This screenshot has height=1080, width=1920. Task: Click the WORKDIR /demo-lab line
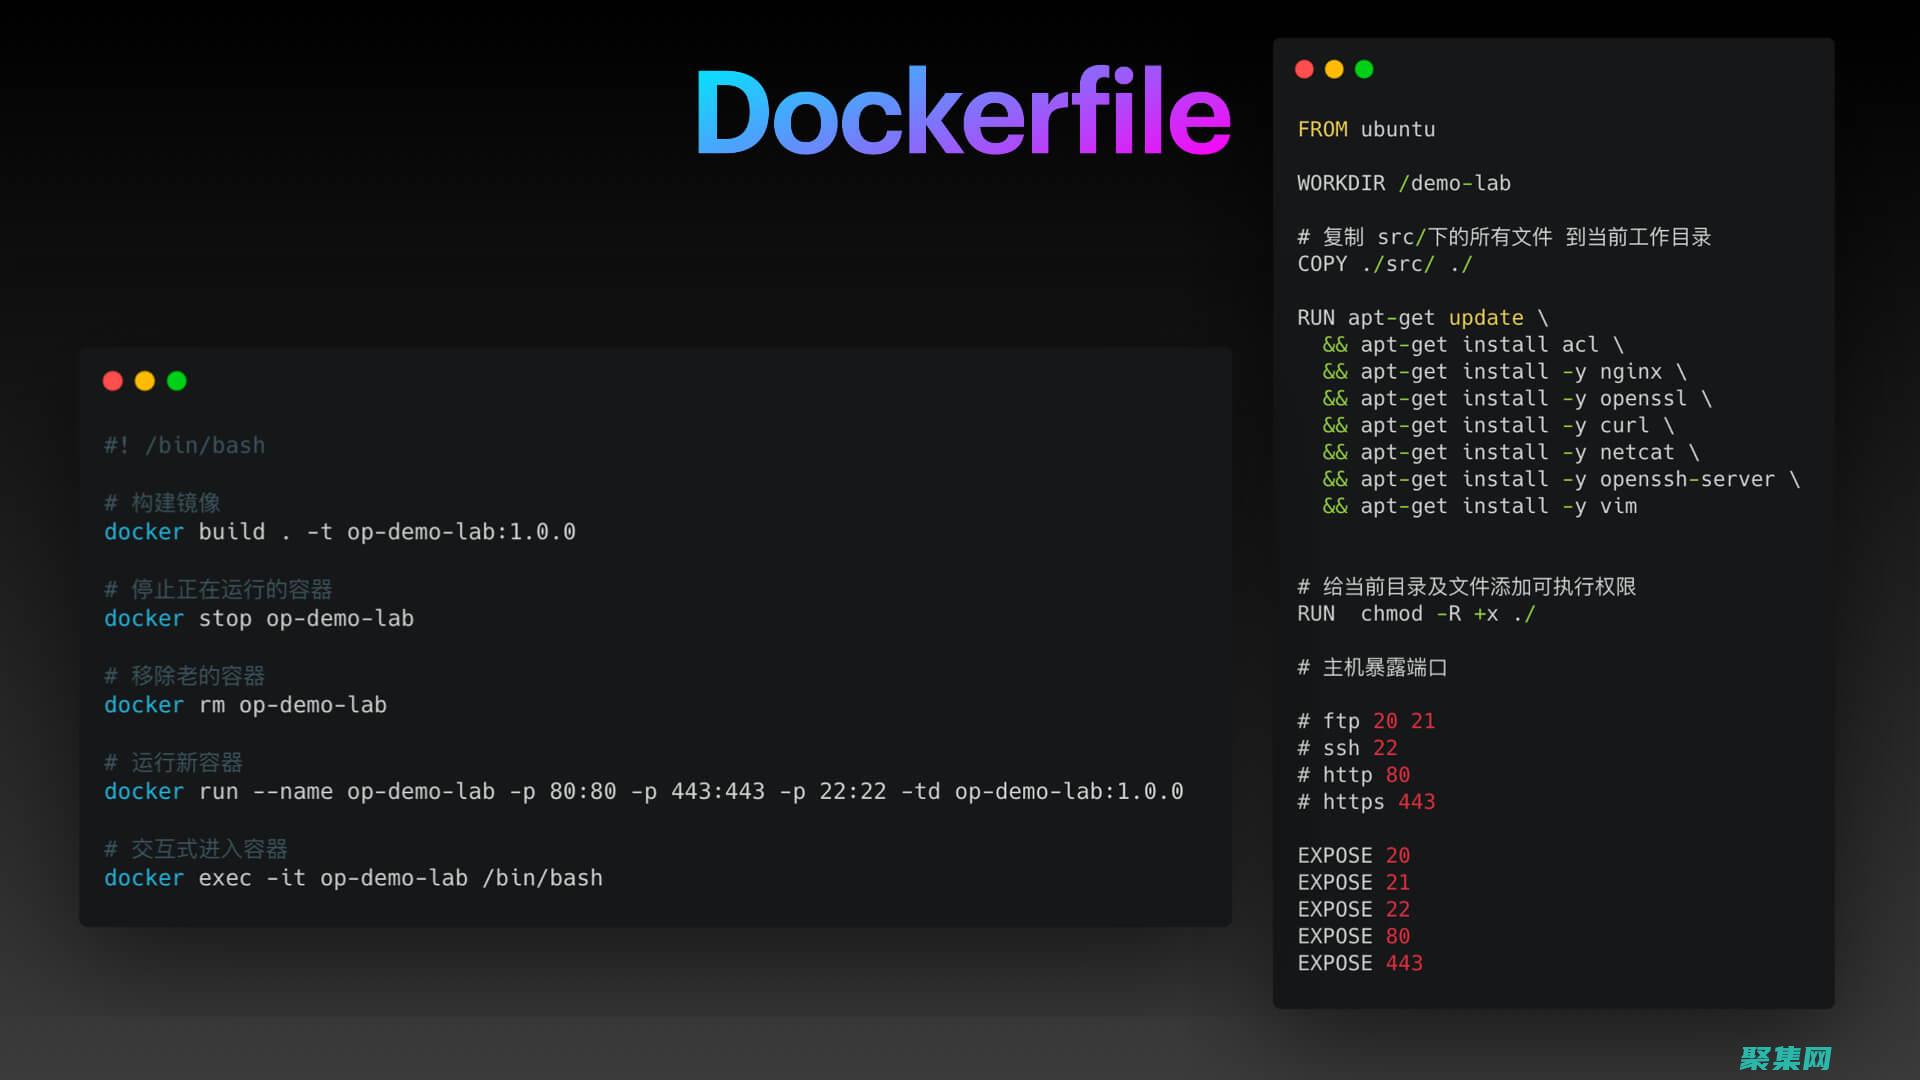1403,183
